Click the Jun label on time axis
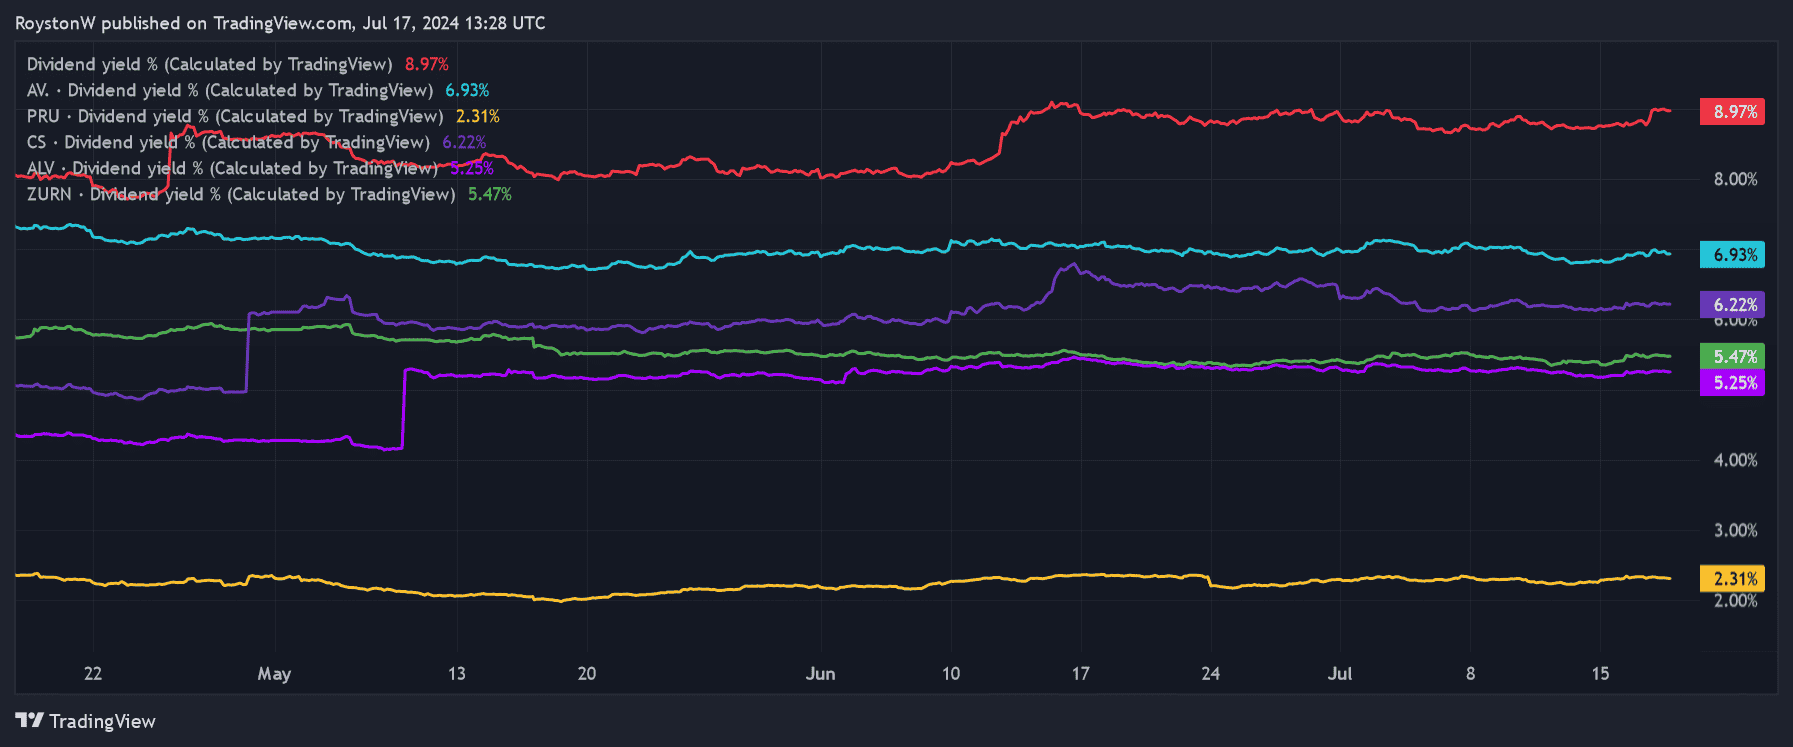 (x=820, y=673)
